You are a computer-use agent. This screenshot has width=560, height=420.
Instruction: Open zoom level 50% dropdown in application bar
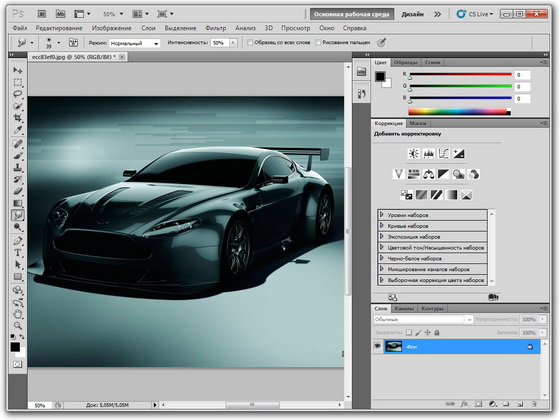[x=121, y=14]
